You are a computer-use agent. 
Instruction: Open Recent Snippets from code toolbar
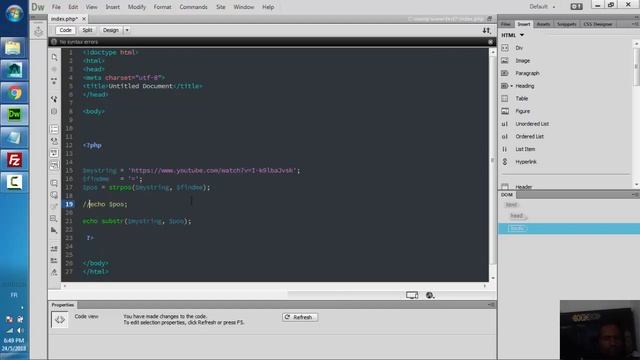(54, 219)
